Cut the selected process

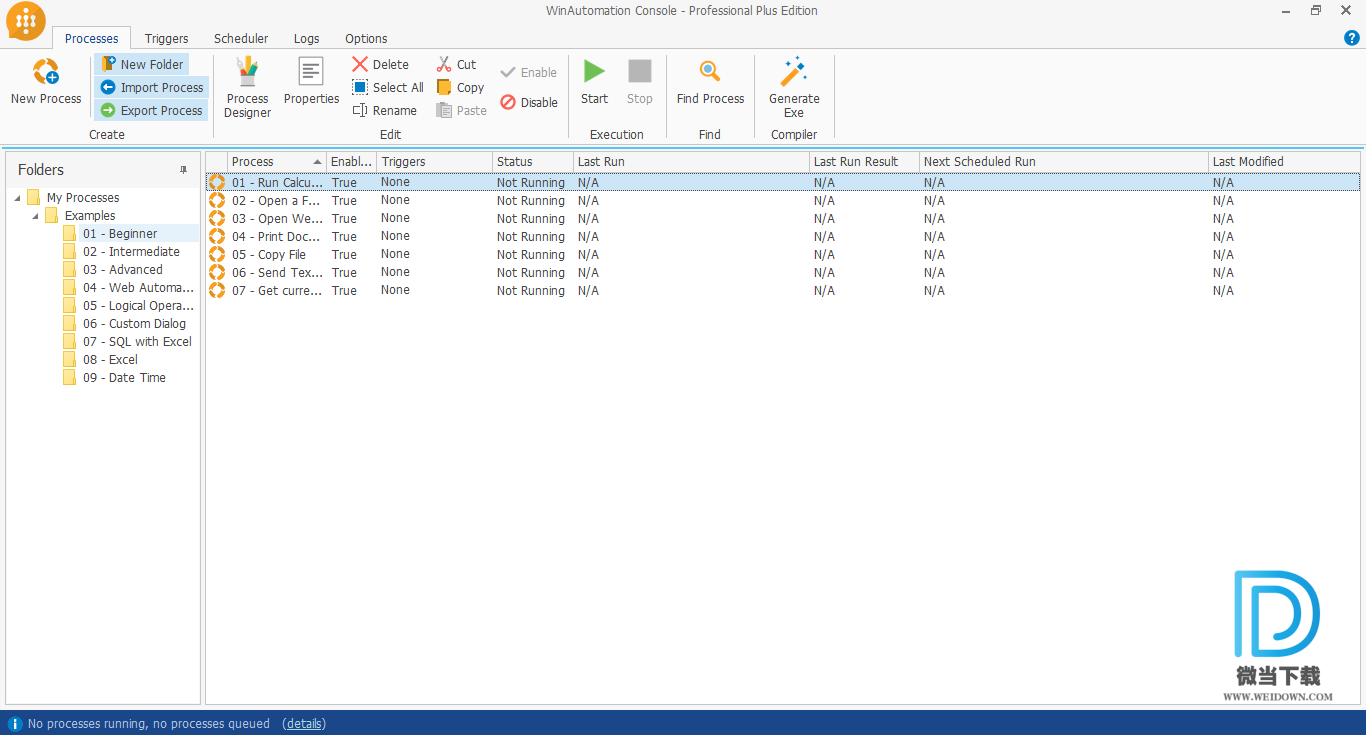click(x=456, y=64)
